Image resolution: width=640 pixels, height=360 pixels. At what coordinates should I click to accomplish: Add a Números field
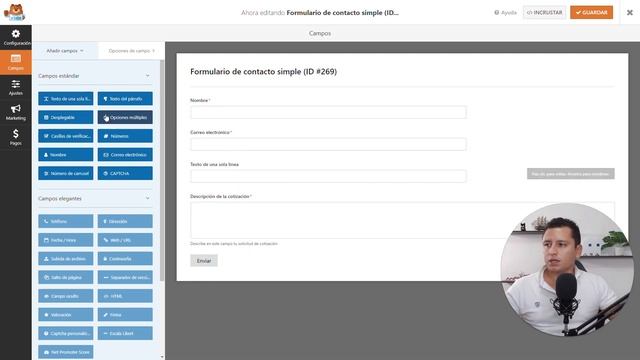[125, 136]
